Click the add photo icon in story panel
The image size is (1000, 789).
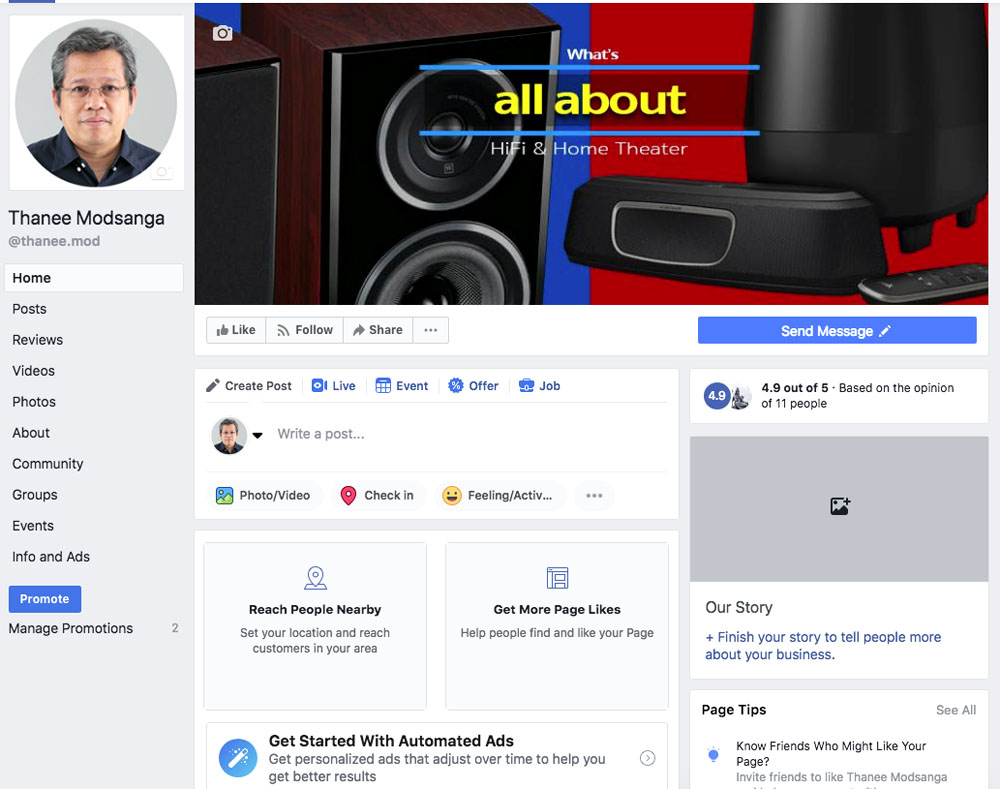pos(840,507)
